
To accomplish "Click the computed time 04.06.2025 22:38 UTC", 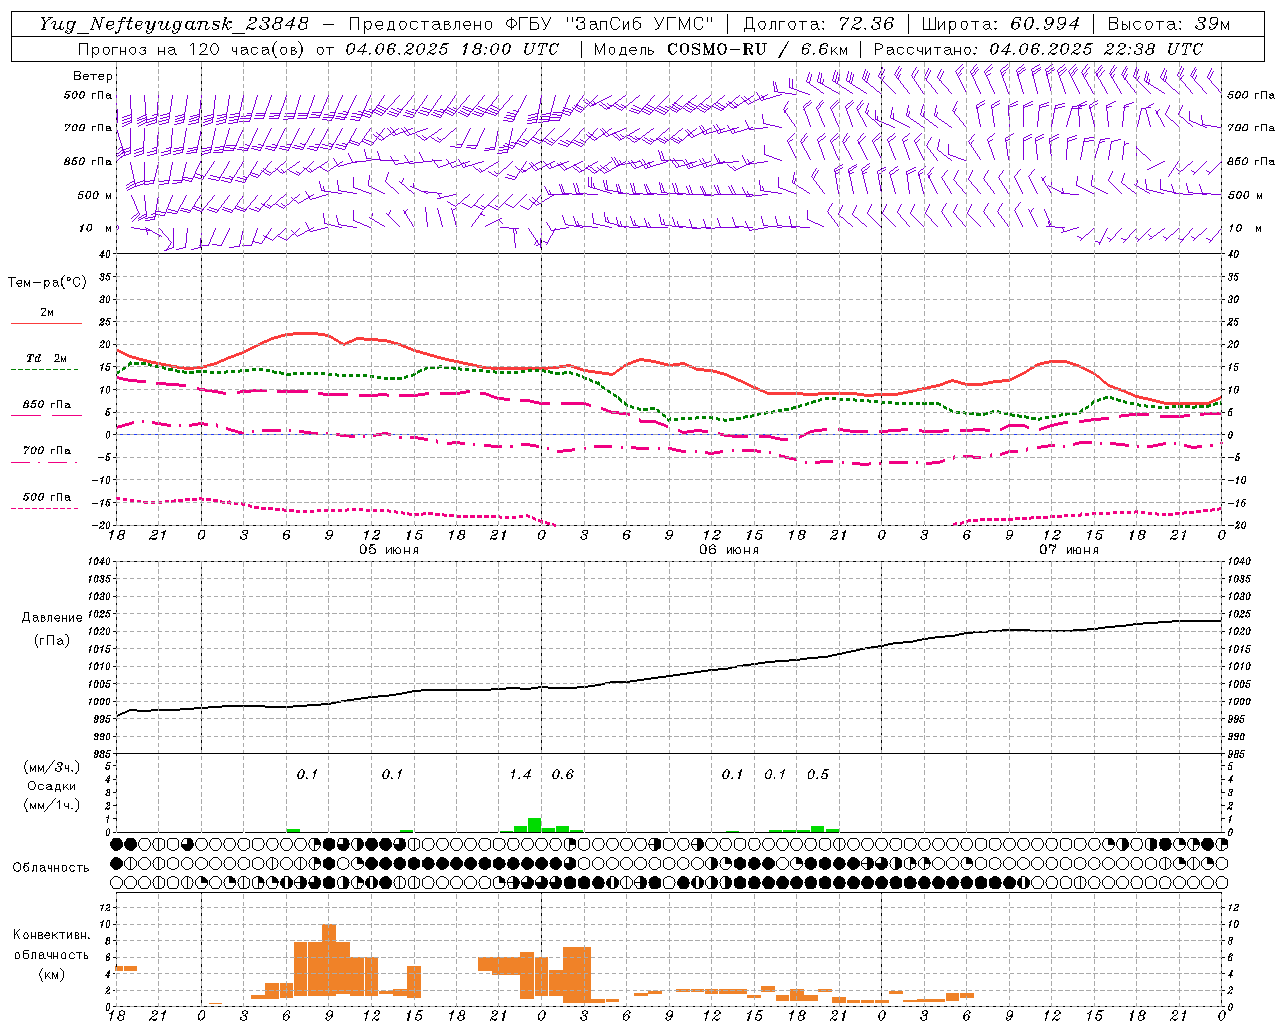I will click(1096, 49).
